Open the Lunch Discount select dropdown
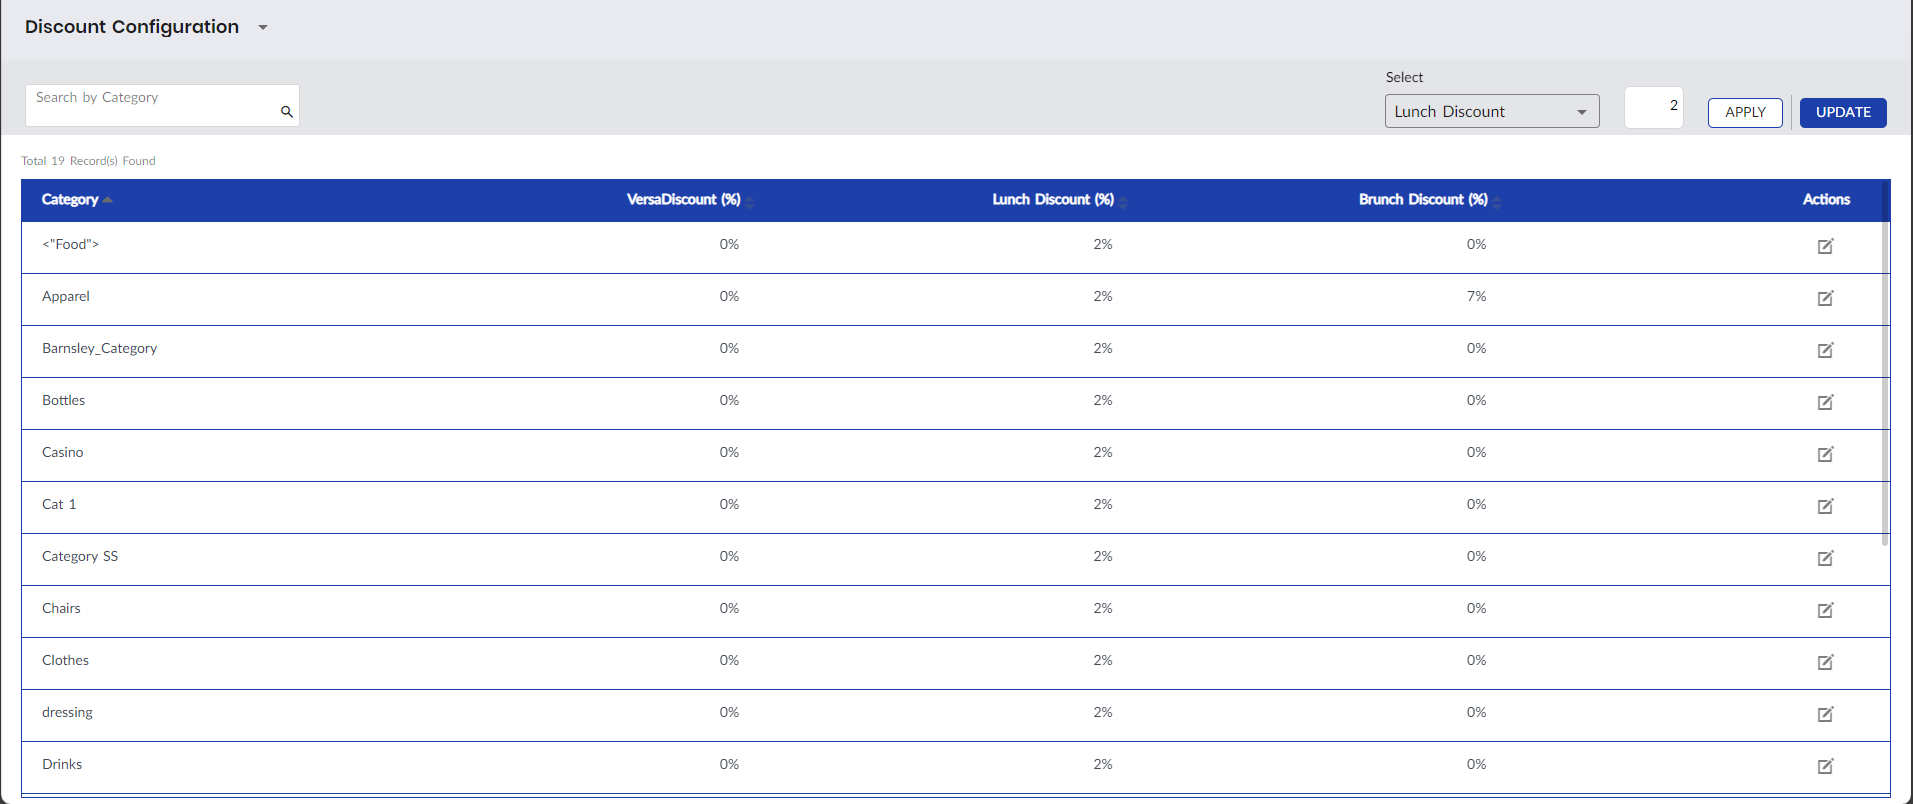The image size is (1913, 804). (x=1491, y=112)
